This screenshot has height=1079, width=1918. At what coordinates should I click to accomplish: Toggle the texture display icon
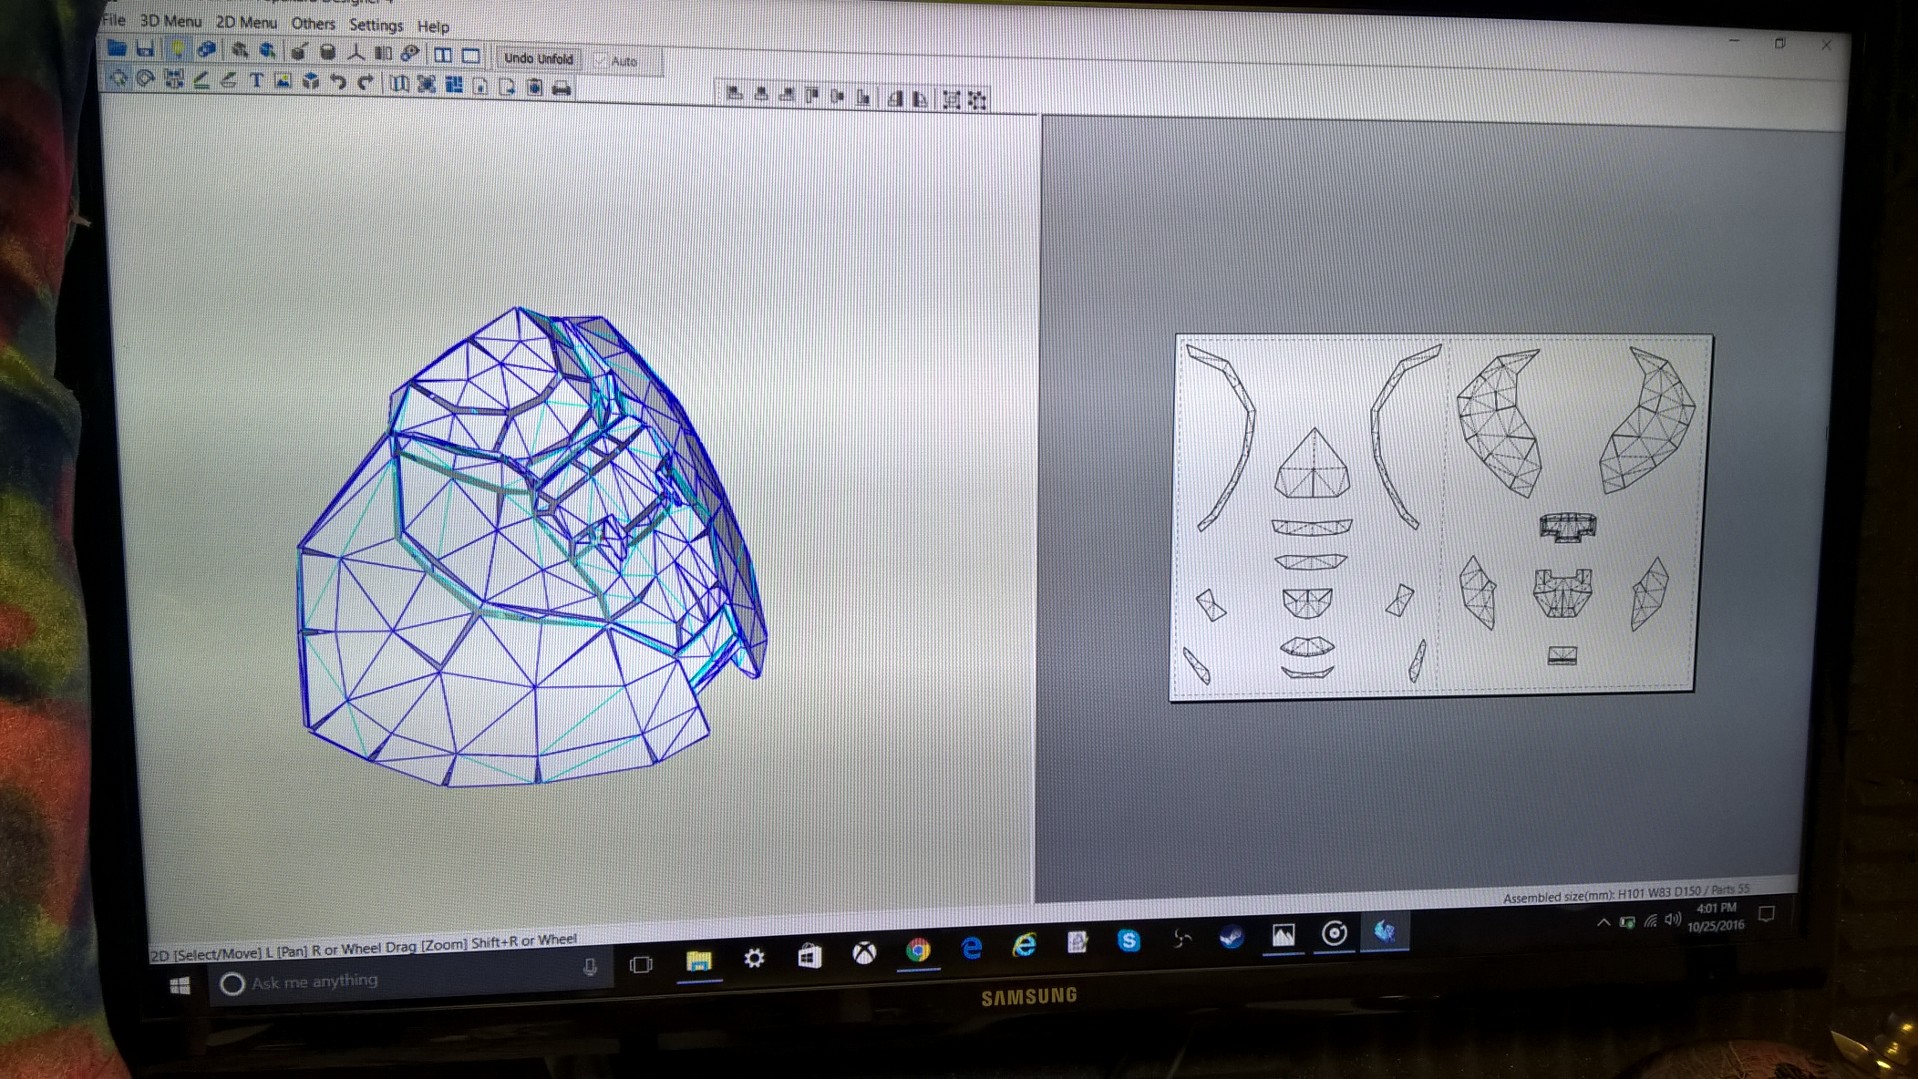206,49
